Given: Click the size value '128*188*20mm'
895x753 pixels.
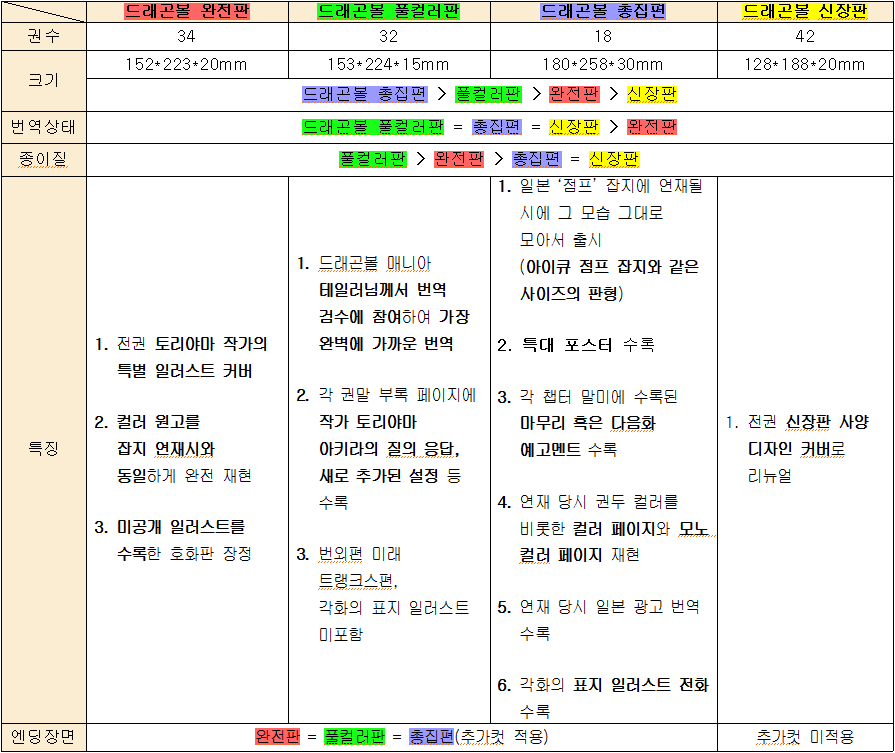Looking at the screenshot, I should (805, 64).
